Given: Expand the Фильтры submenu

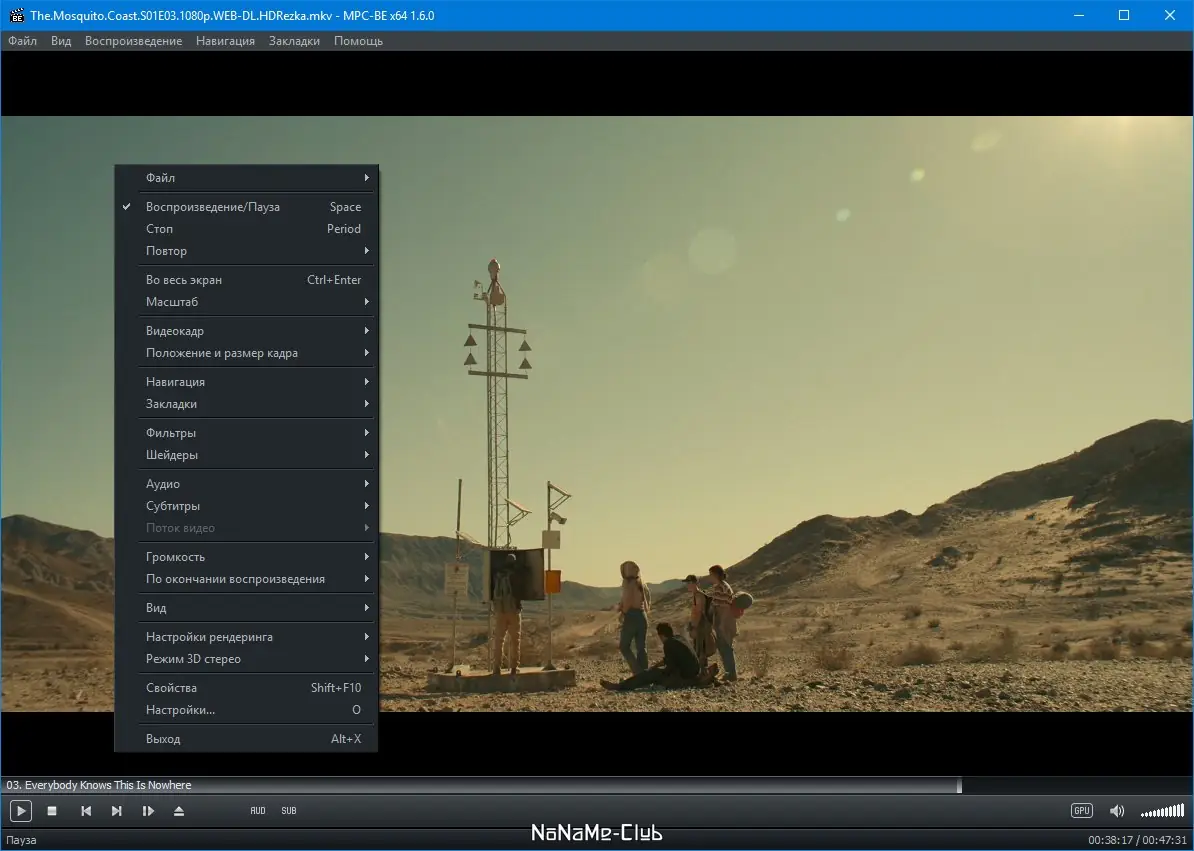Looking at the screenshot, I should (246, 433).
